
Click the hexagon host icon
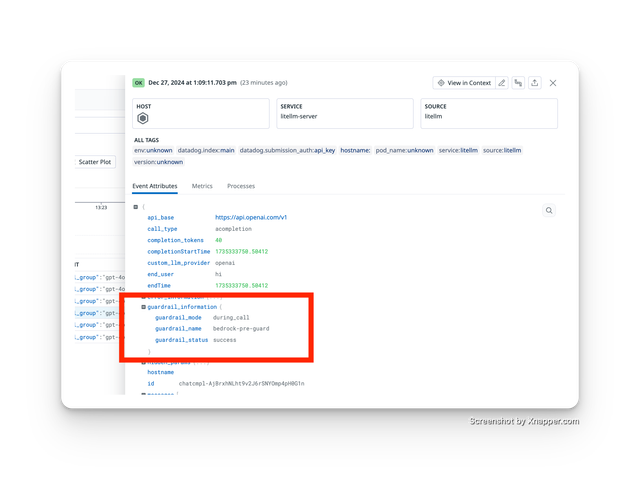(x=143, y=118)
